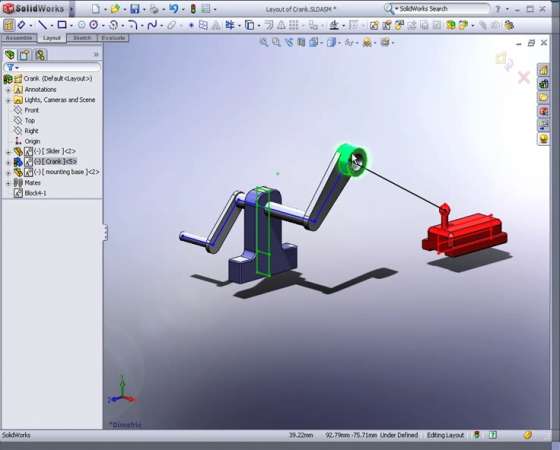
Task: Open the Line tool dropdown arrow
Action: 52,25
